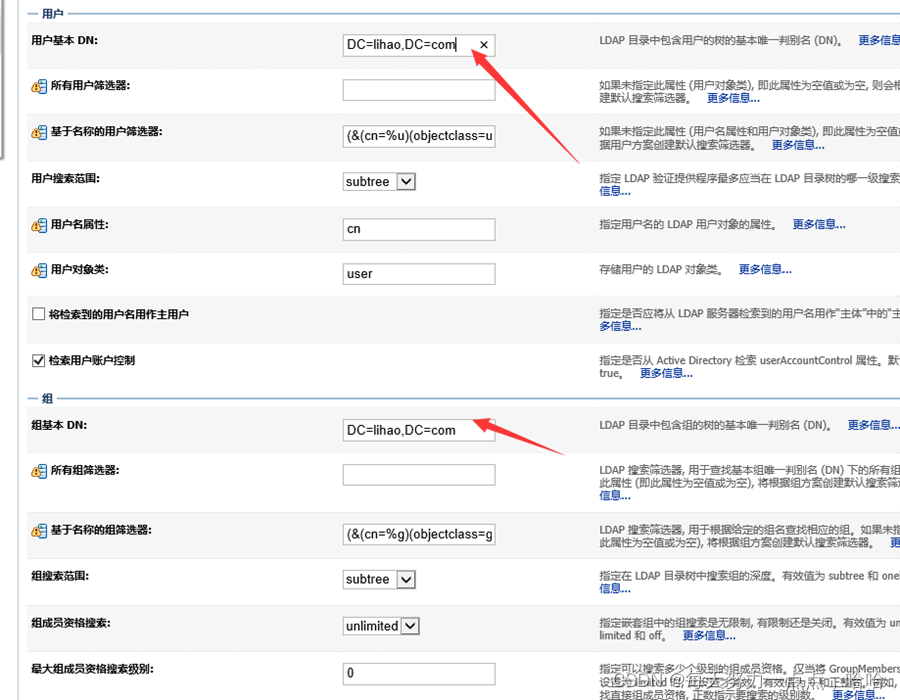Viewport: 900px width, 700px height.
Task: Click the 组基本 DN input field
Action: (x=418, y=429)
